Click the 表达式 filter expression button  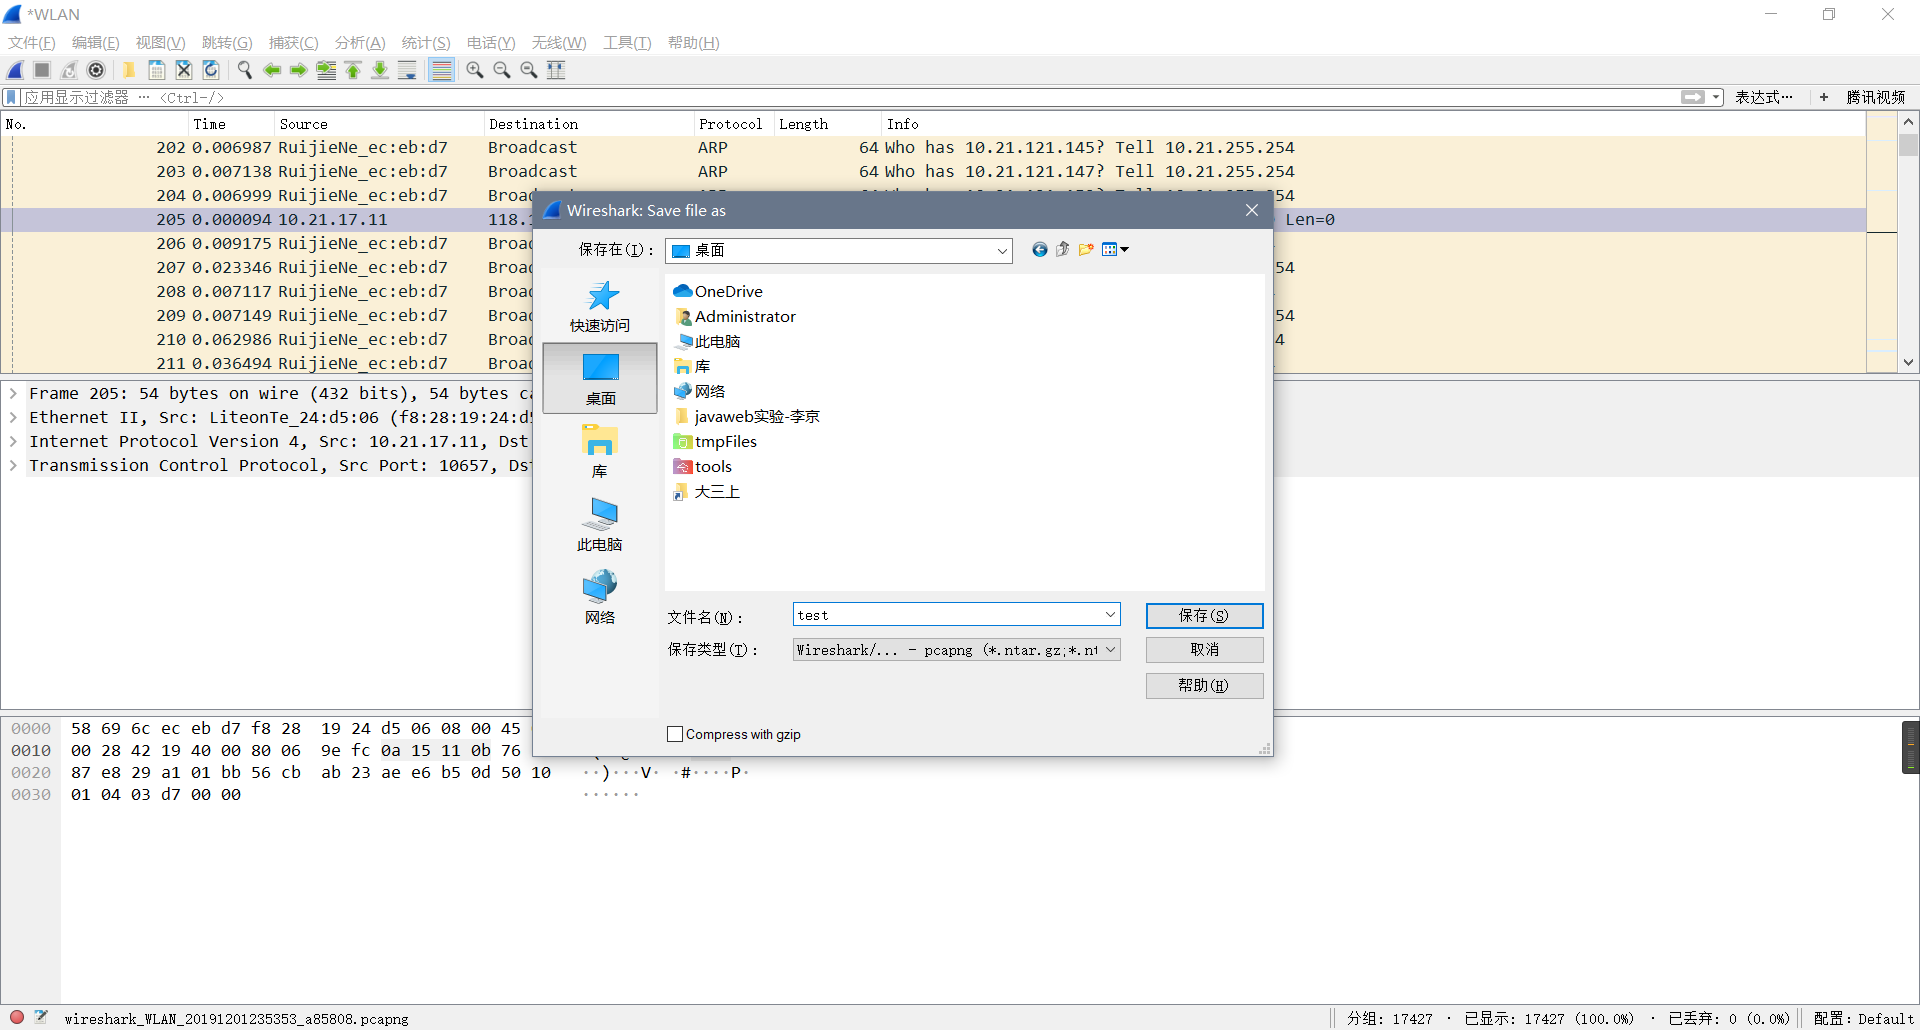(x=1763, y=97)
